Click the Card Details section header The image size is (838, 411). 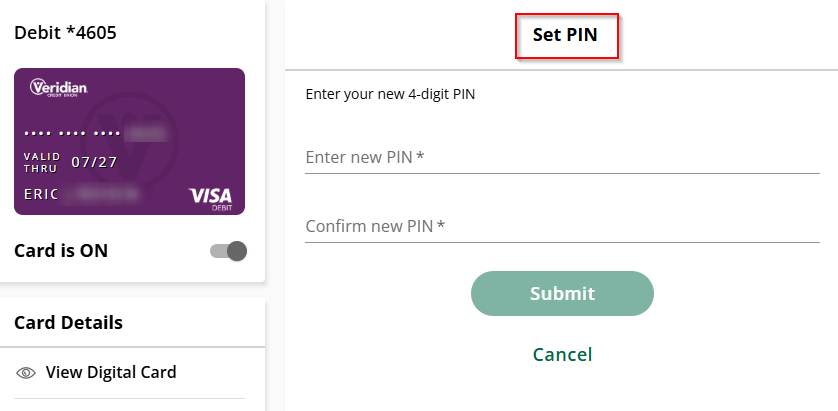(69, 322)
